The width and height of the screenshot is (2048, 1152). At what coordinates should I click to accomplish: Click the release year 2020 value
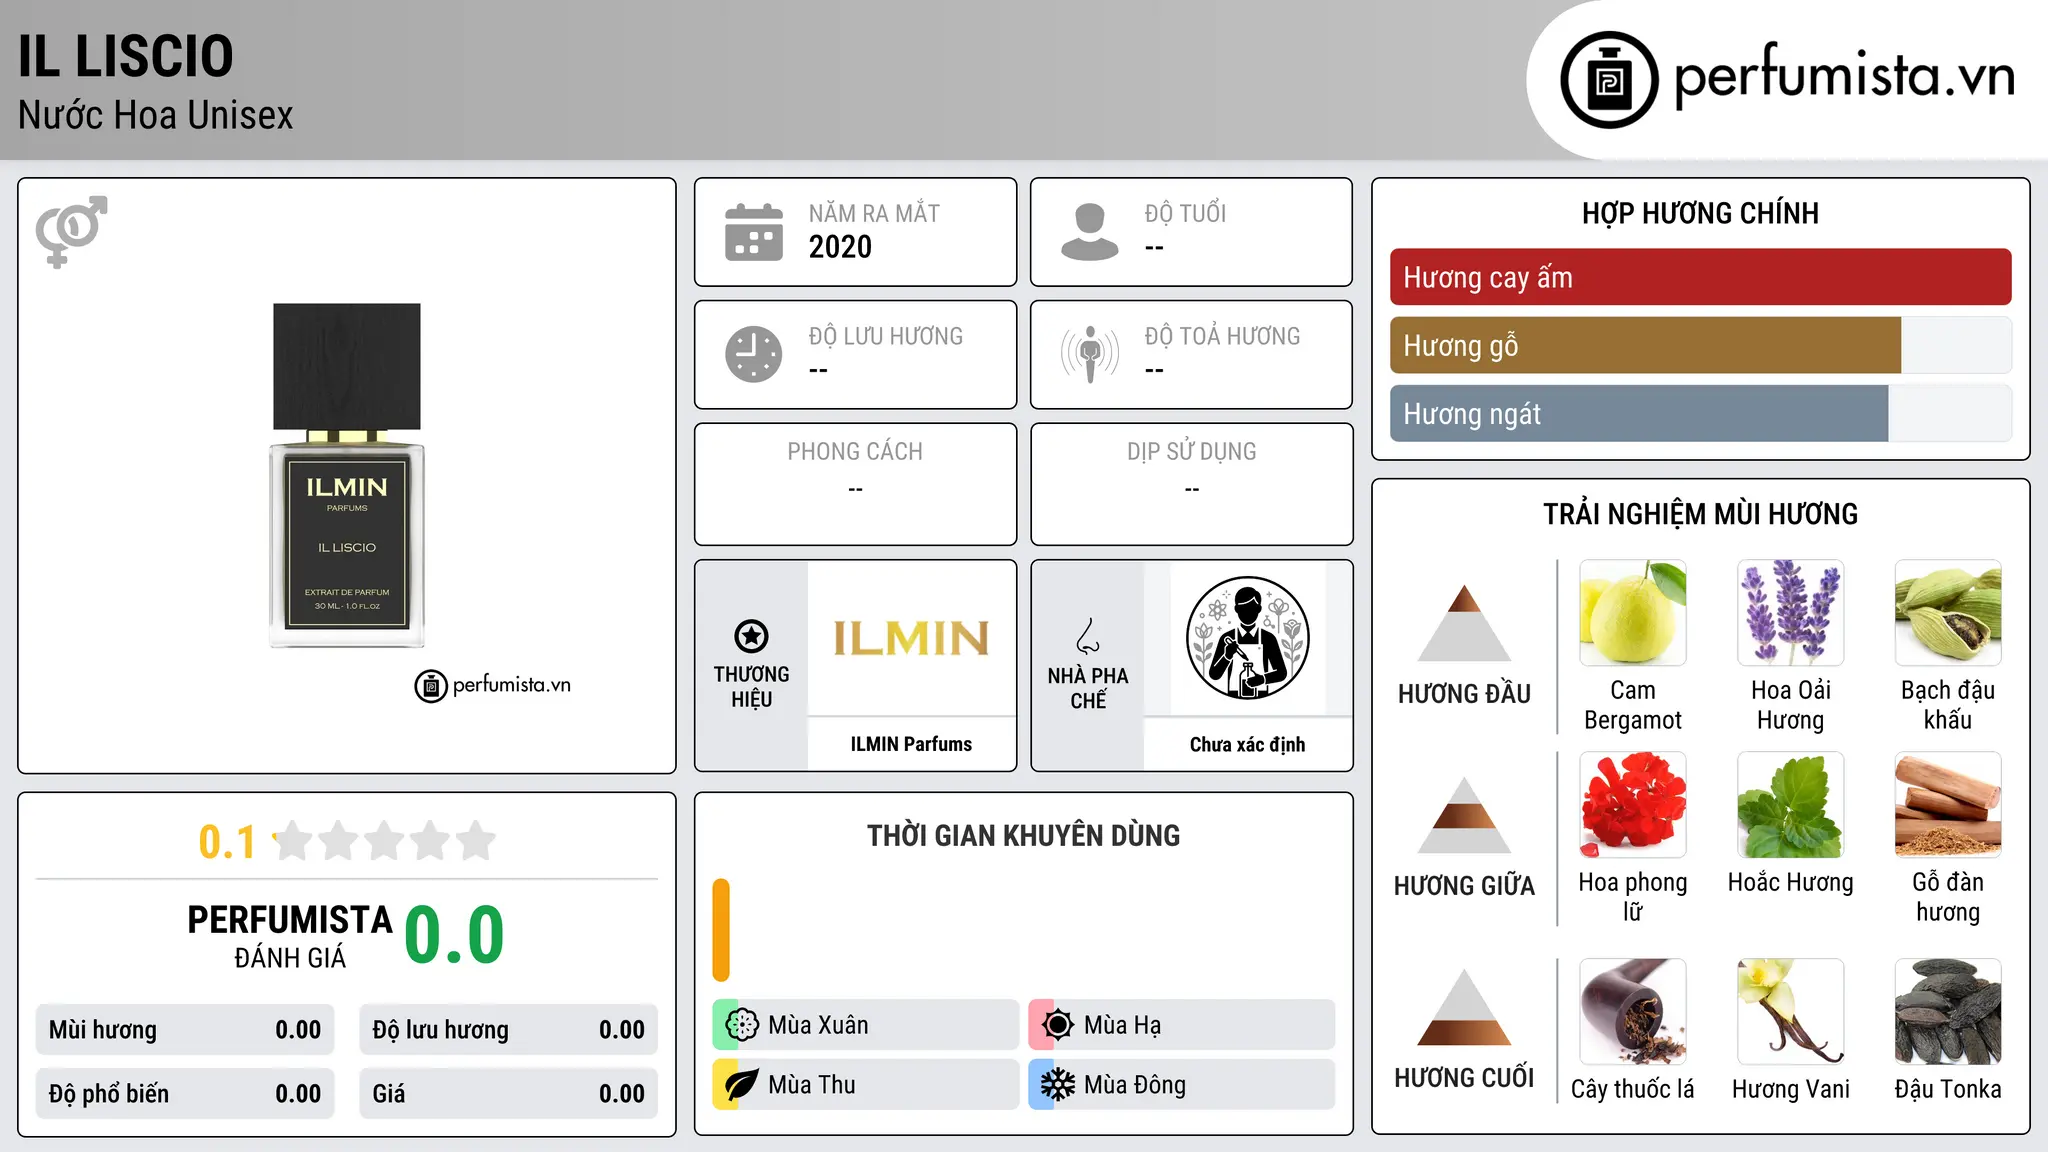(840, 247)
